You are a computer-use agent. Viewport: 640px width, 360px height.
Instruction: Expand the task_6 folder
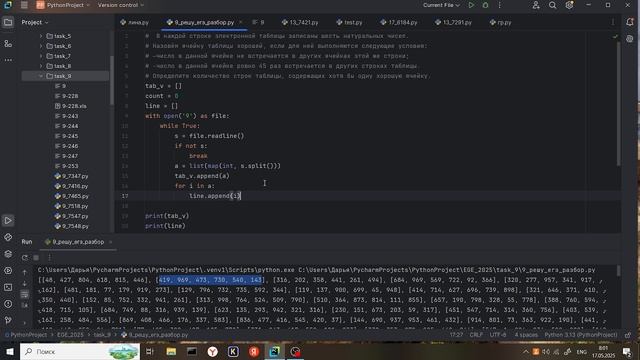[41, 46]
